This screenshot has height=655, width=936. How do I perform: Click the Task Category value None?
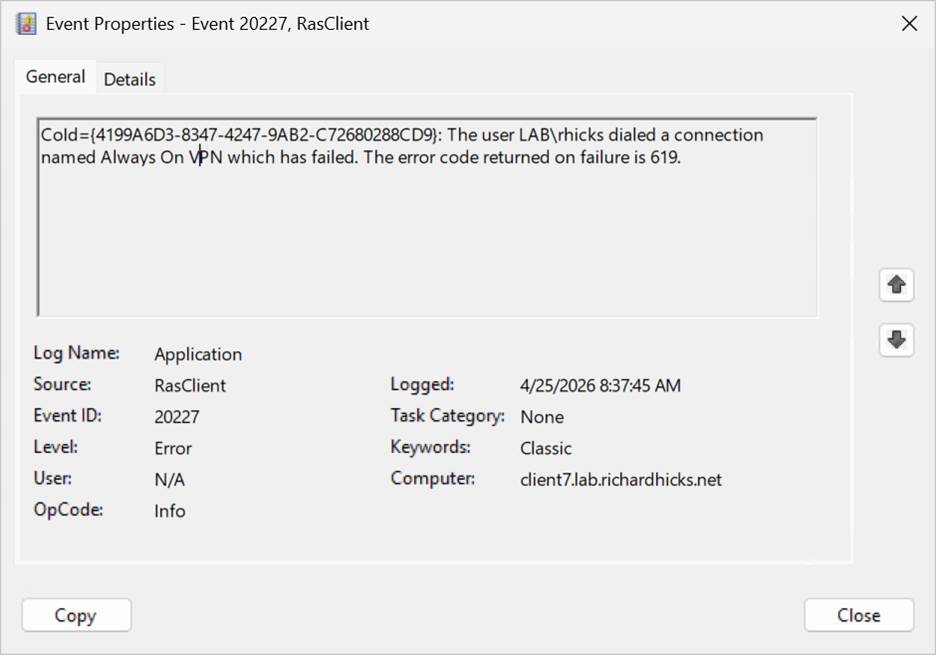click(x=542, y=417)
